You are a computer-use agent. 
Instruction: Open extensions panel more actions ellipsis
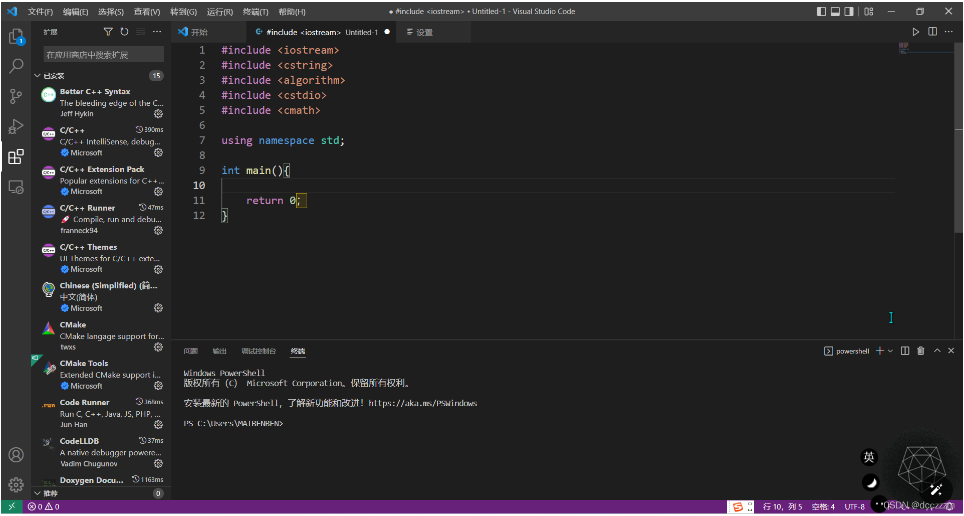(157, 31)
